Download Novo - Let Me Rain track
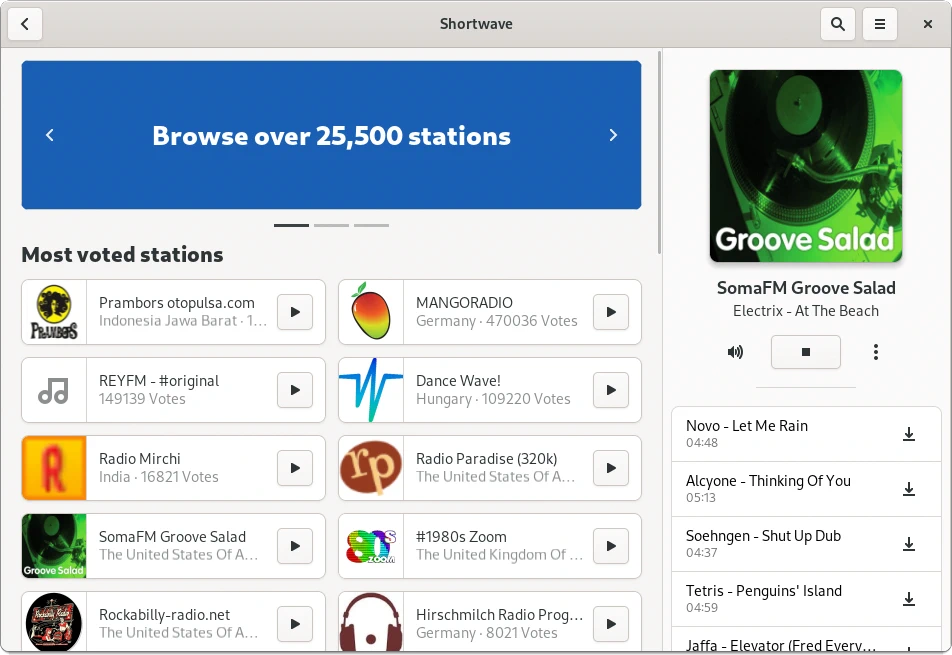 coord(909,434)
